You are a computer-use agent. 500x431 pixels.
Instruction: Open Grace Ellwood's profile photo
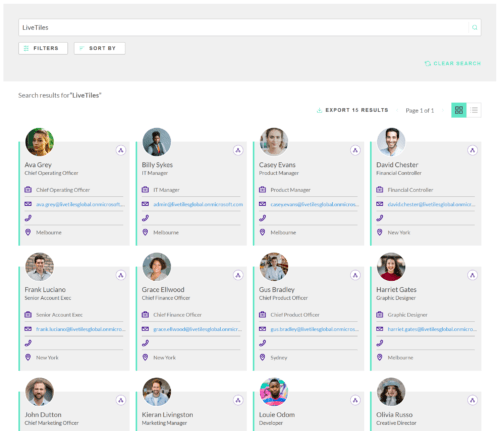157,267
